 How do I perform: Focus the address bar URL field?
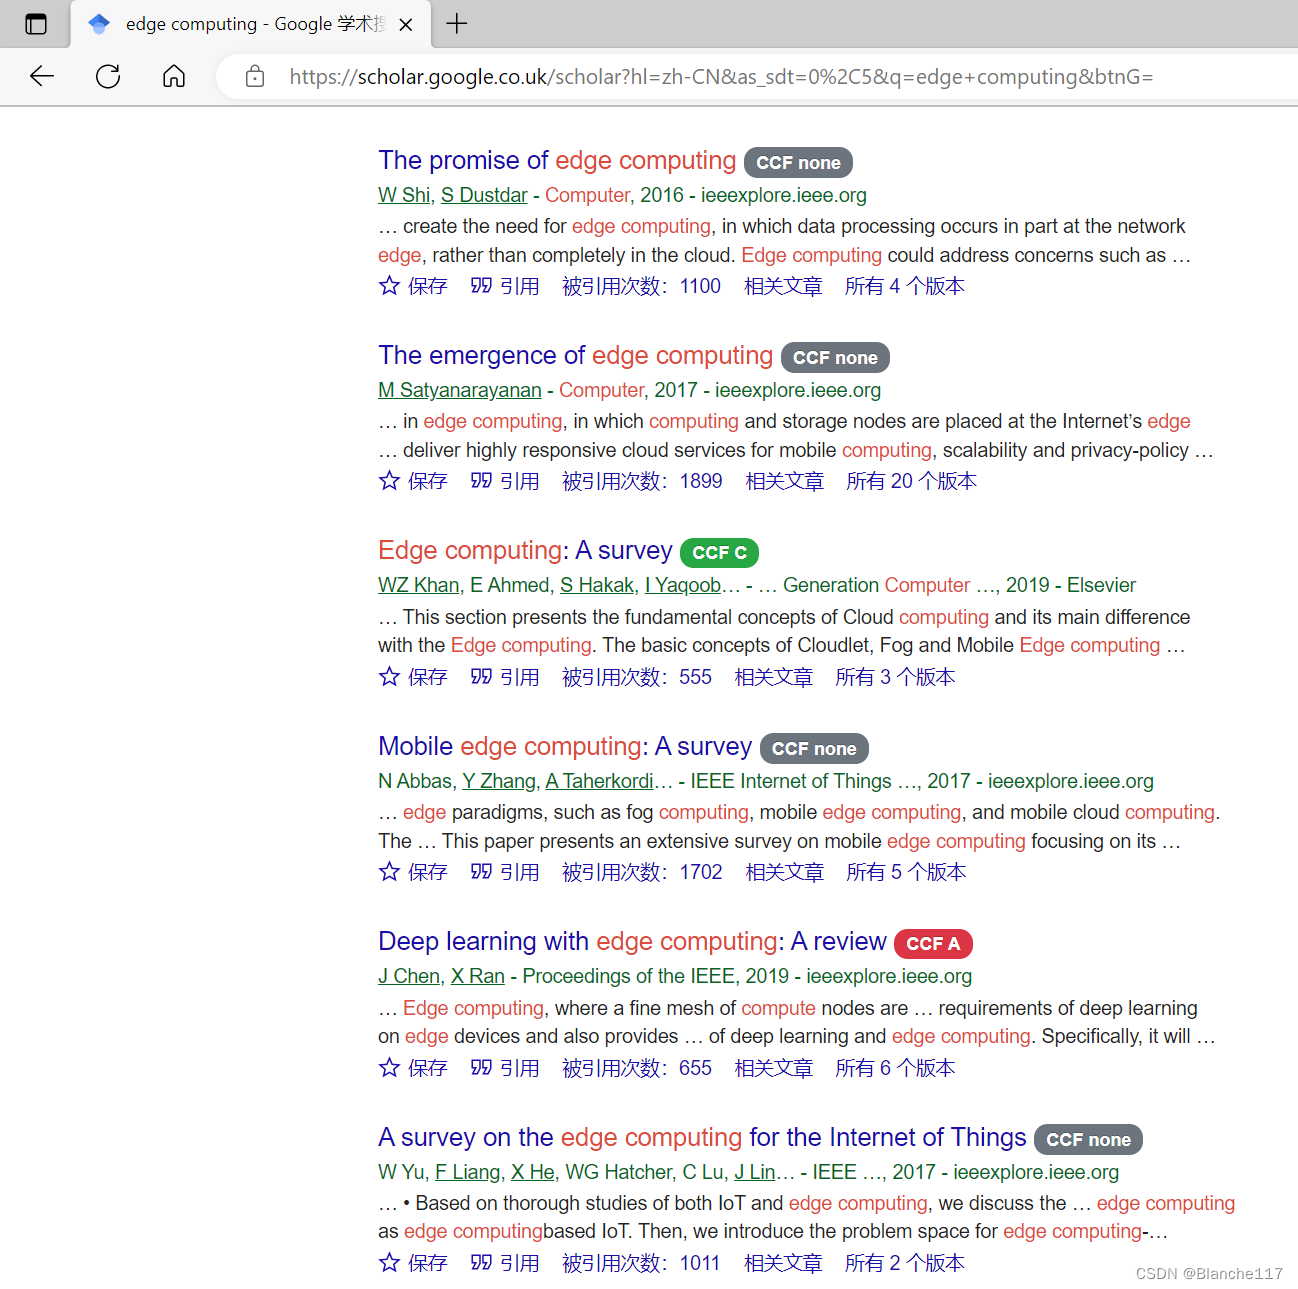tap(721, 77)
